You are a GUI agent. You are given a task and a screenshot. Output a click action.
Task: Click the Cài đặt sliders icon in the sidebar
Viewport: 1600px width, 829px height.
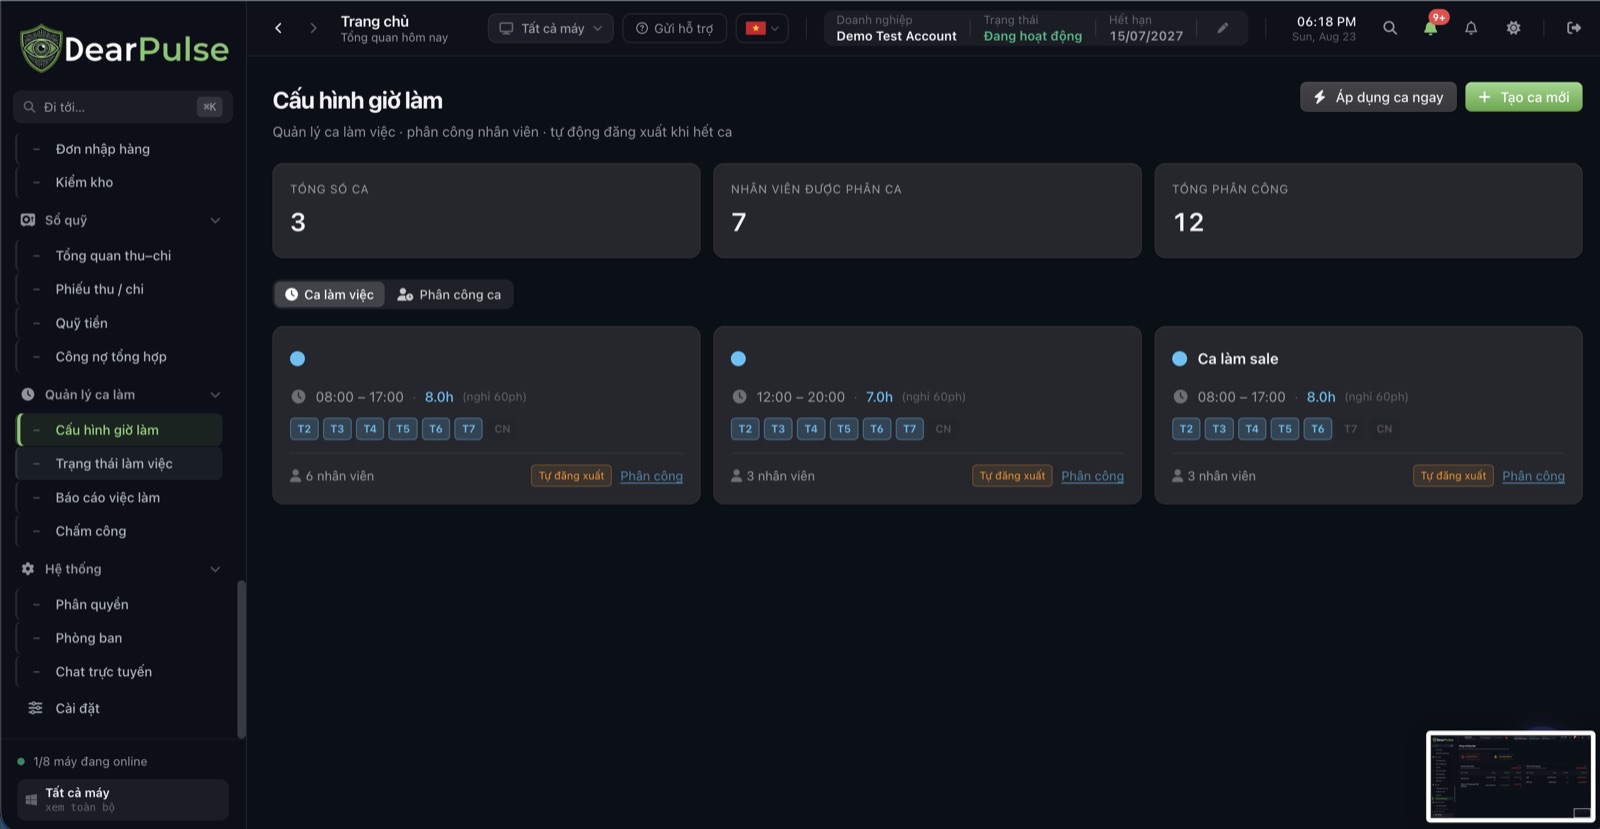(36, 708)
